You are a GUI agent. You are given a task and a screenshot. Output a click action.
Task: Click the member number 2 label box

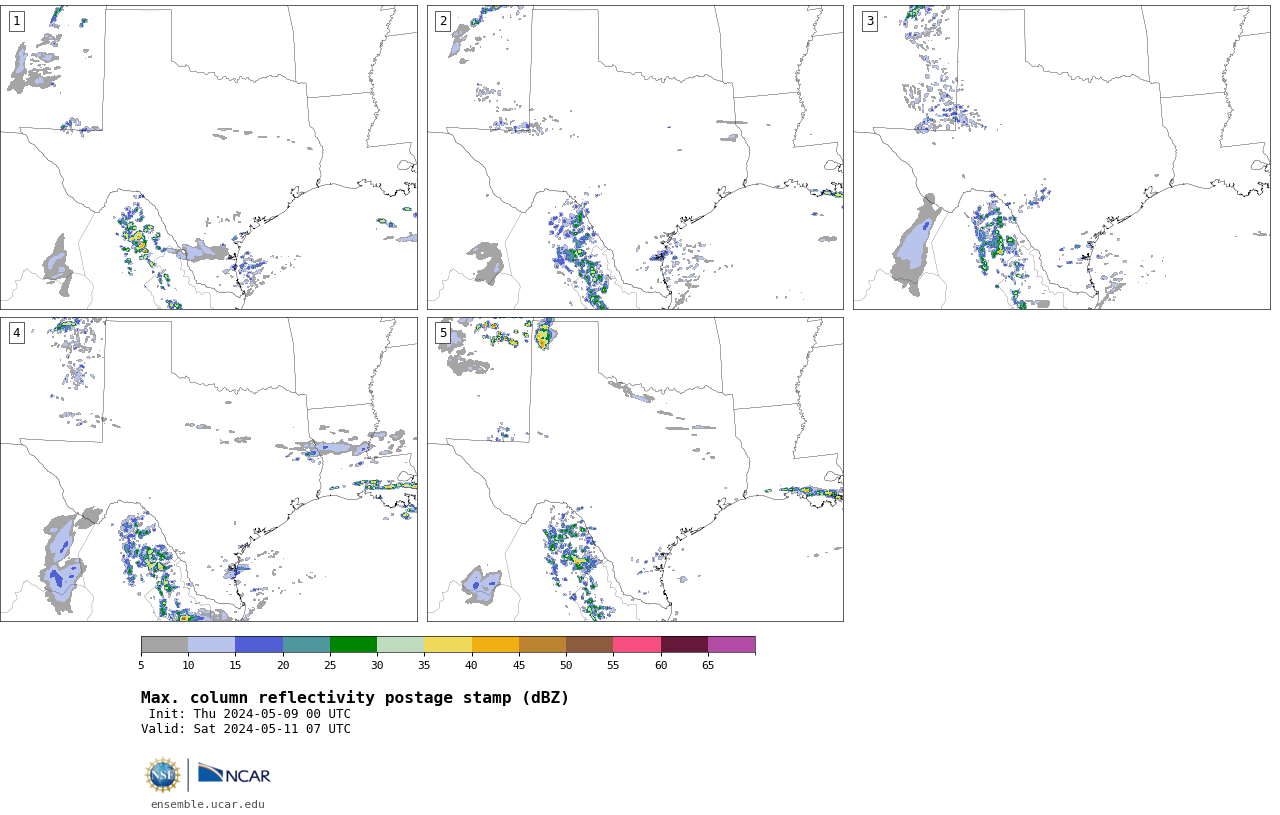(443, 21)
